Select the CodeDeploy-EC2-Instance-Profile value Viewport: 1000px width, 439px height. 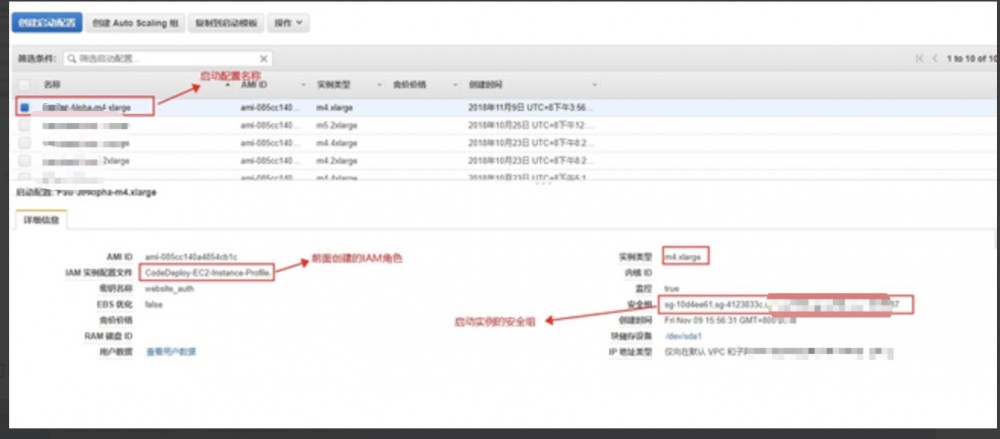pos(207,272)
